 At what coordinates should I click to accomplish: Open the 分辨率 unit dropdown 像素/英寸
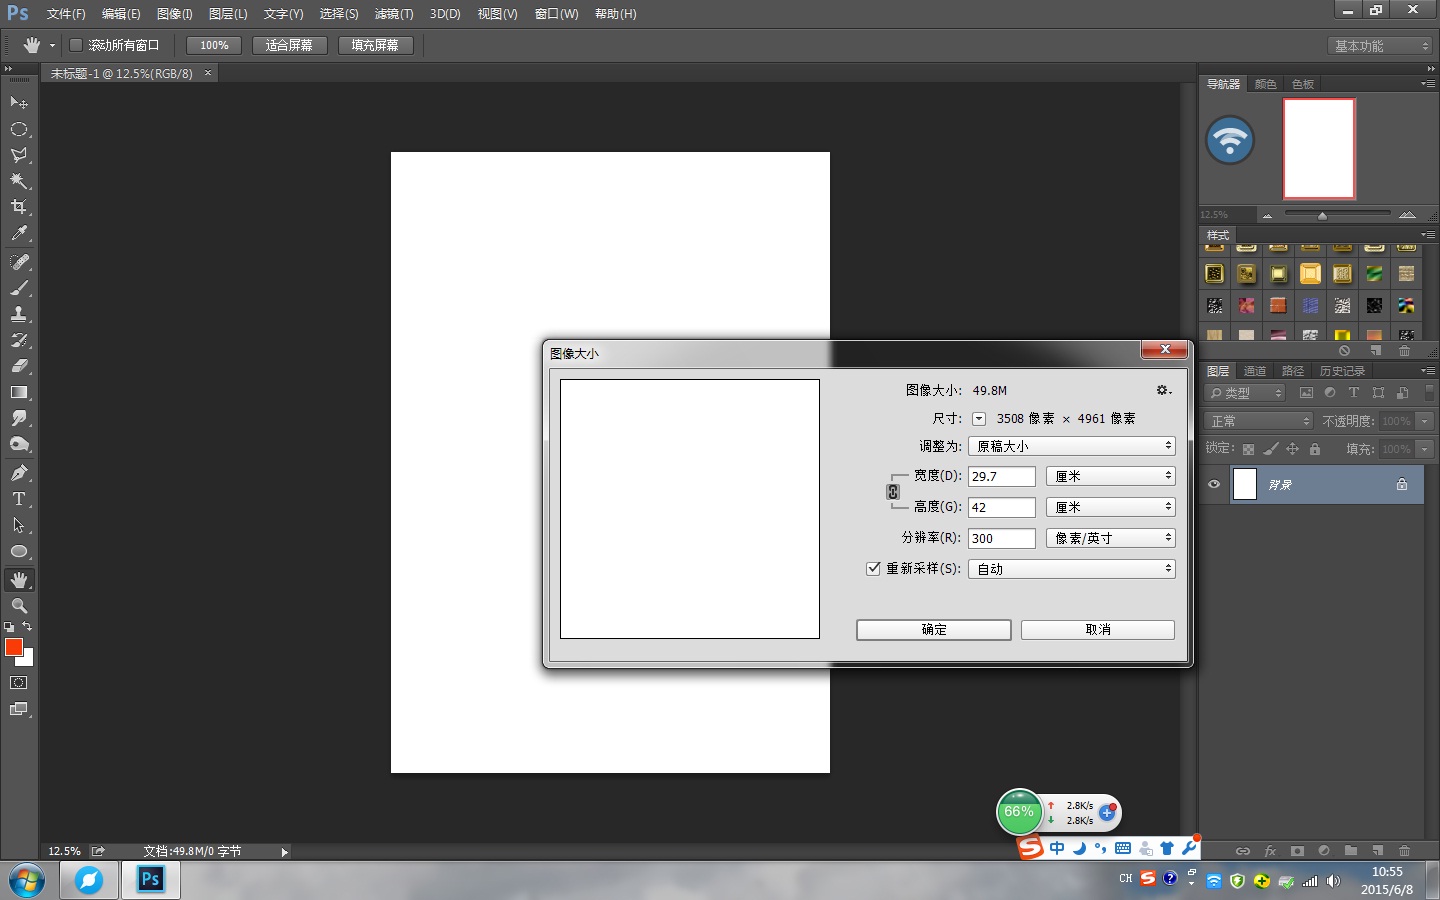coord(1110,538)
